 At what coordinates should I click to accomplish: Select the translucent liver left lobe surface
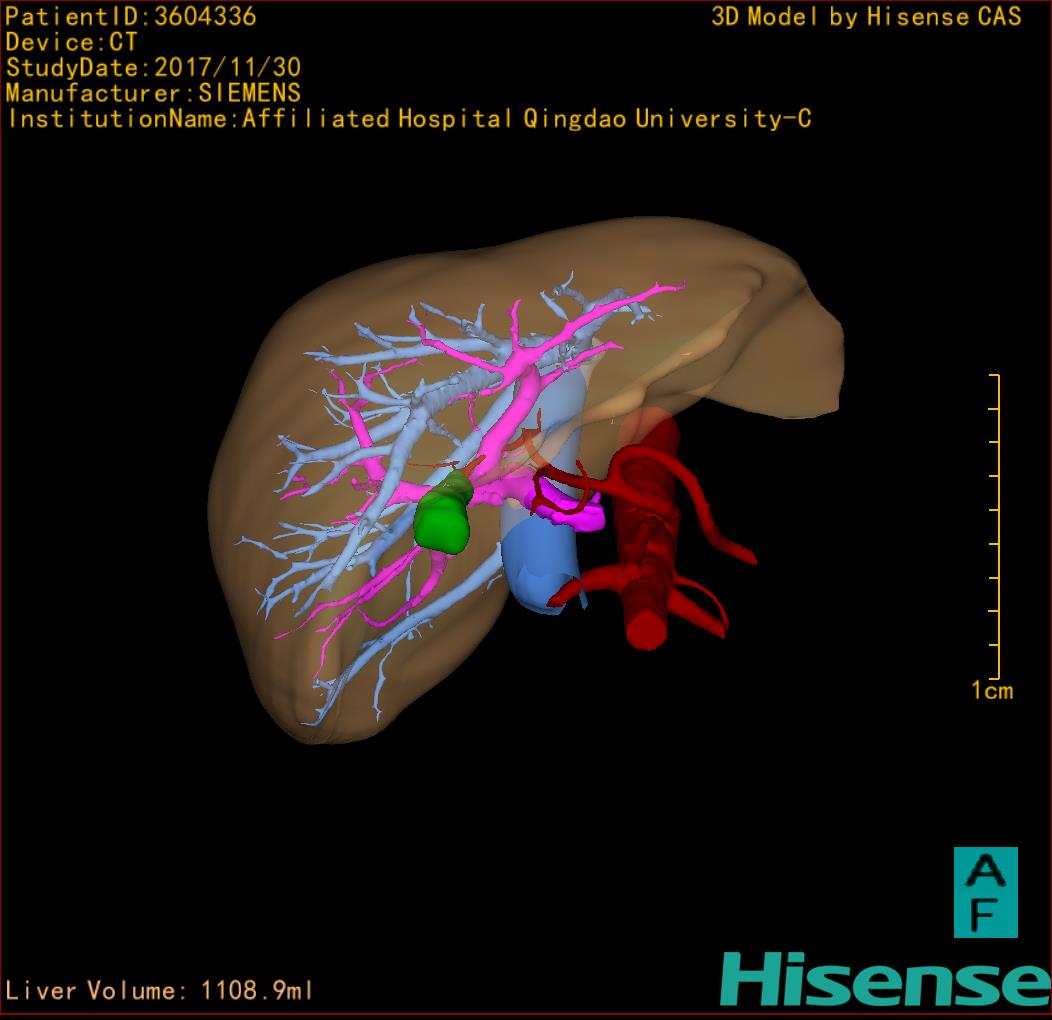(760, 340)
